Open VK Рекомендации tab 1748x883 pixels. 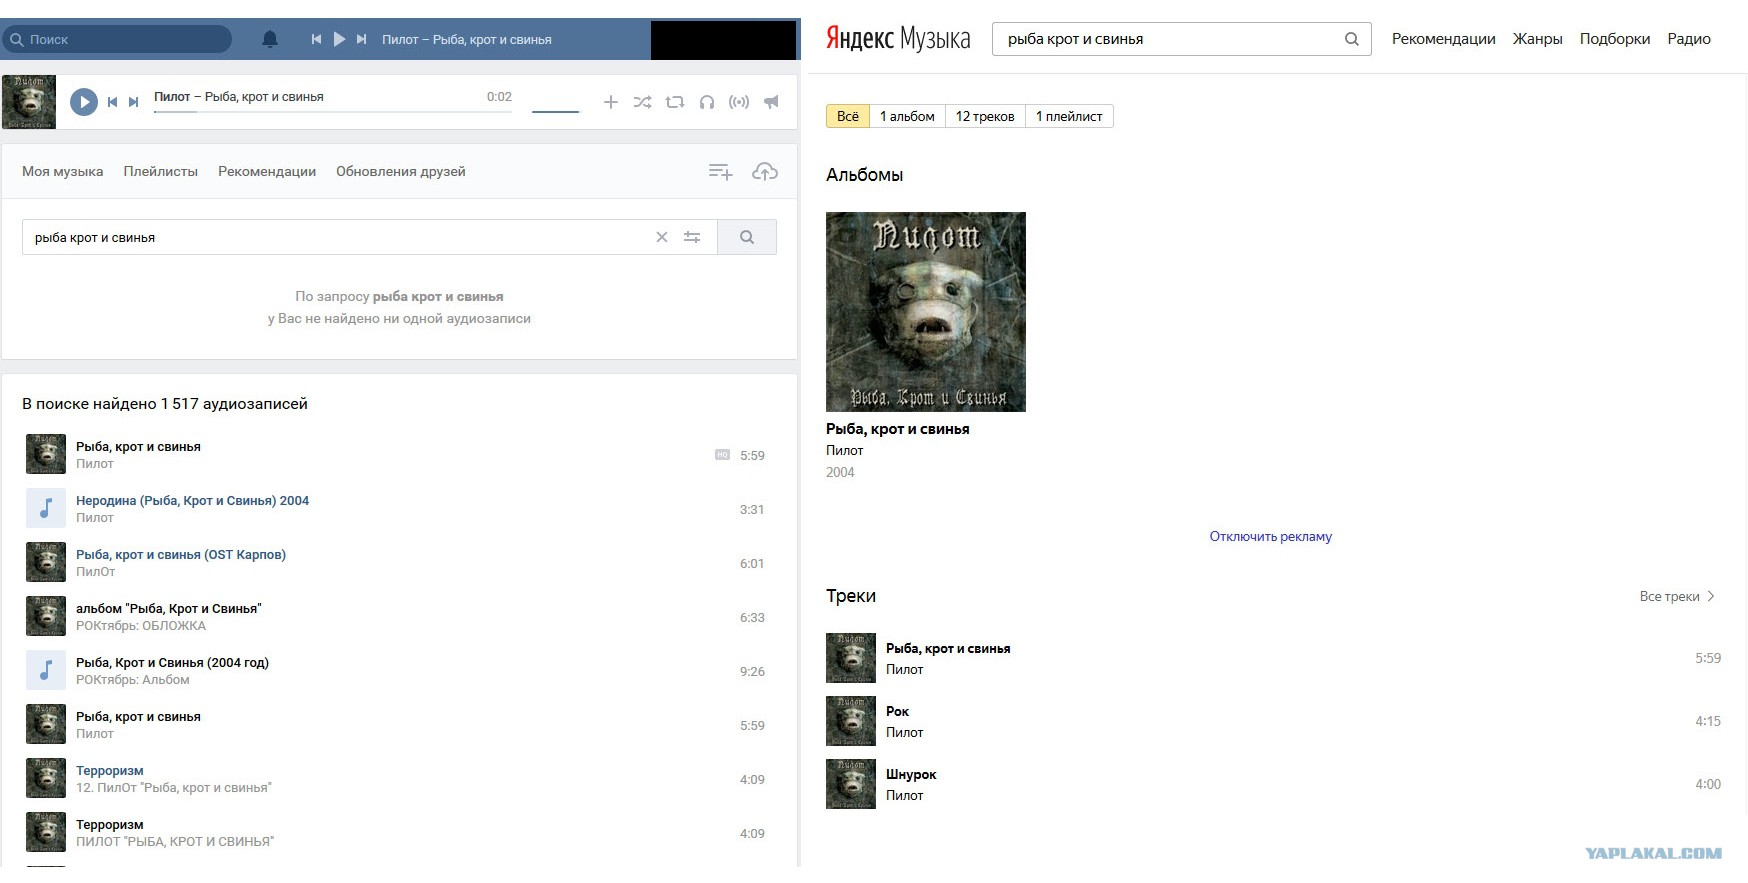click(x=267, y=172)
